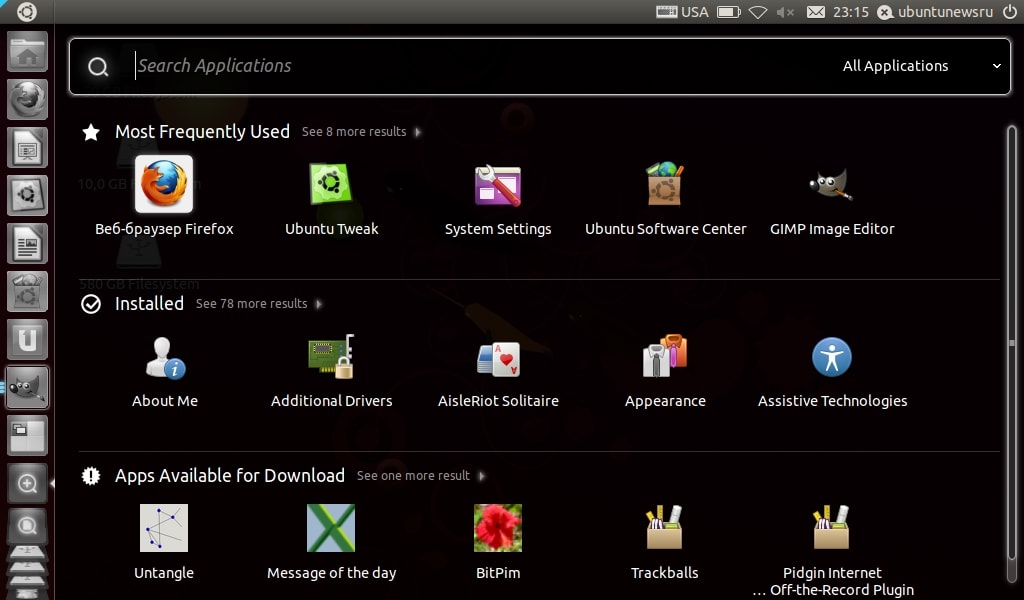Screen dimensions: 1024x600
Task: Open the USA keyboard layout indicator
Action: pyautogui.click(x=682, y=12)
